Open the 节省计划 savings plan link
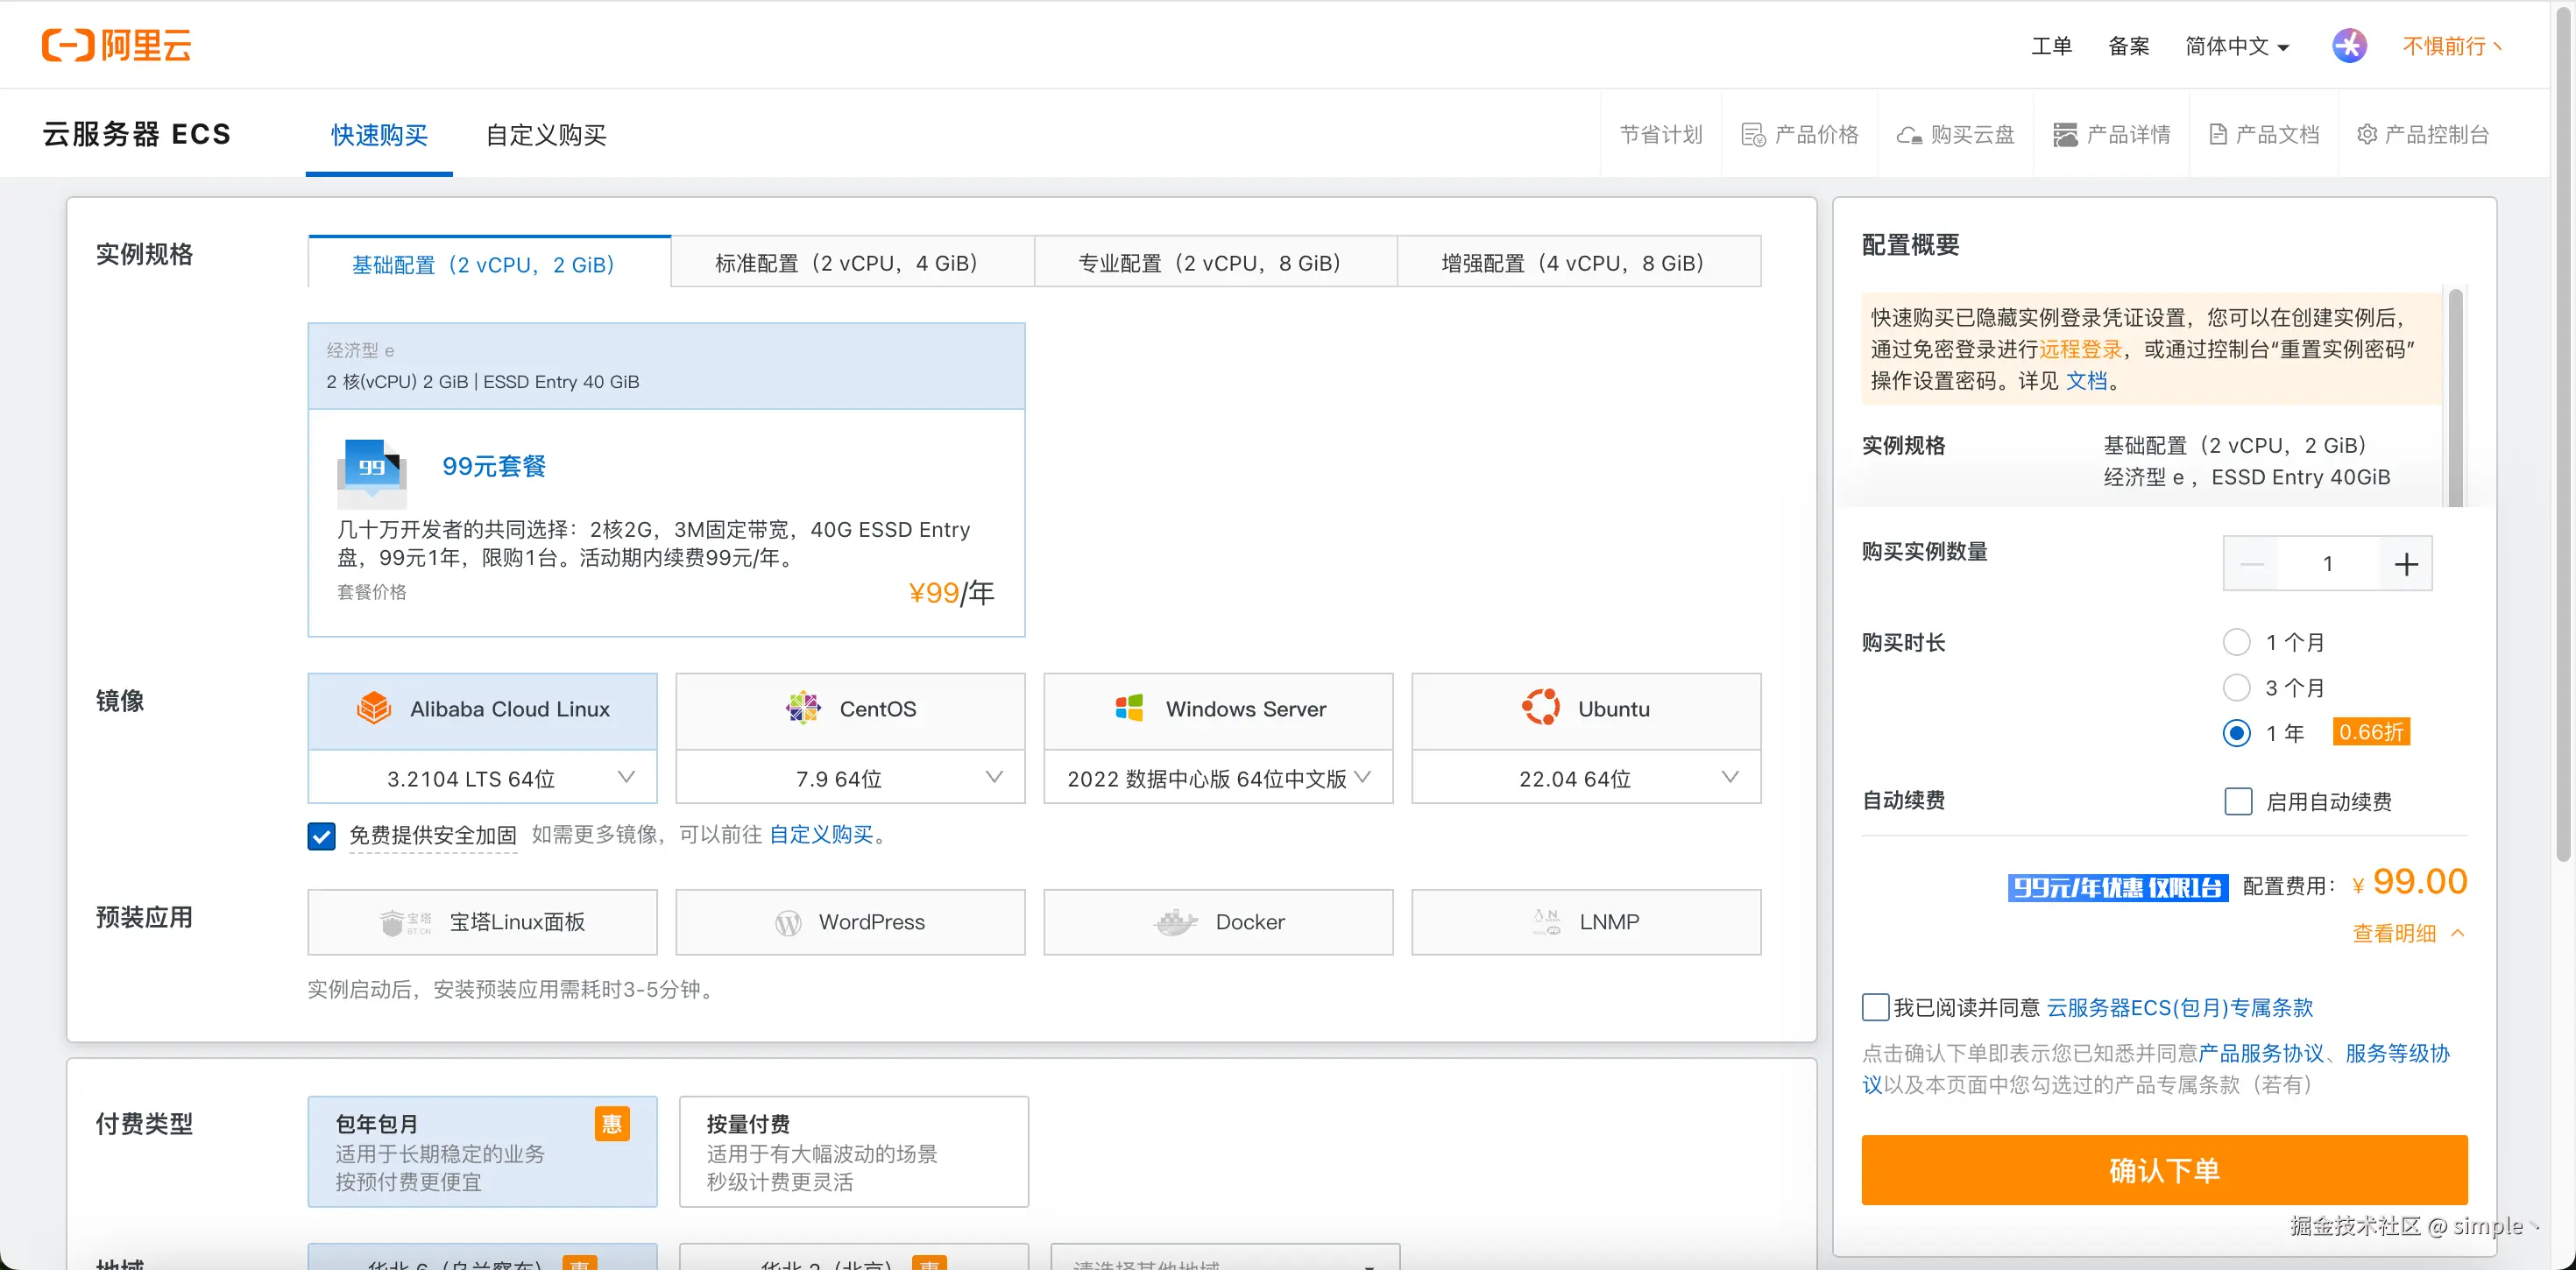The width and height of the screenshot is (2576, 1270). click(x=1661, y=135)
